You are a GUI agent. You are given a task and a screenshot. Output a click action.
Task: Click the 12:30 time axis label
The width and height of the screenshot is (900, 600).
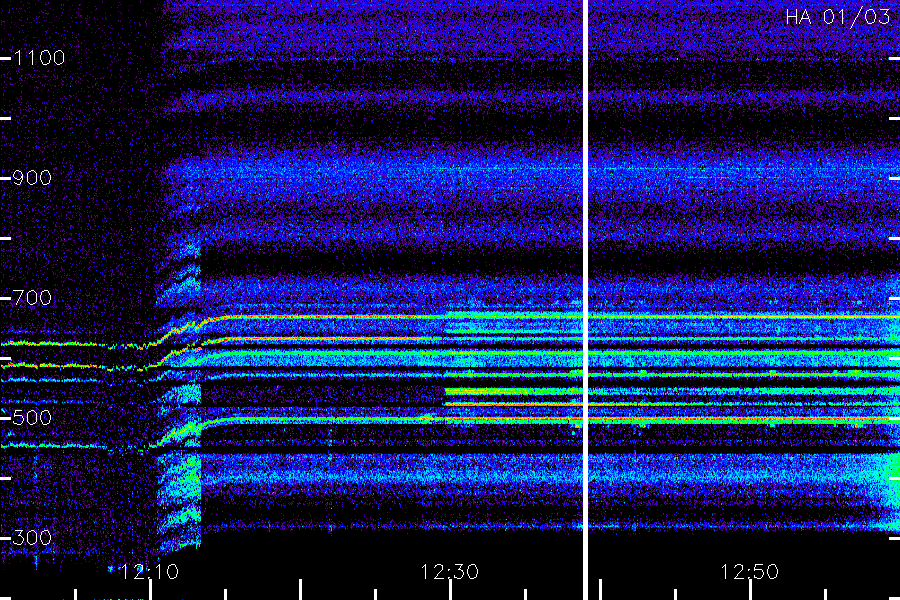coord(449,572)
